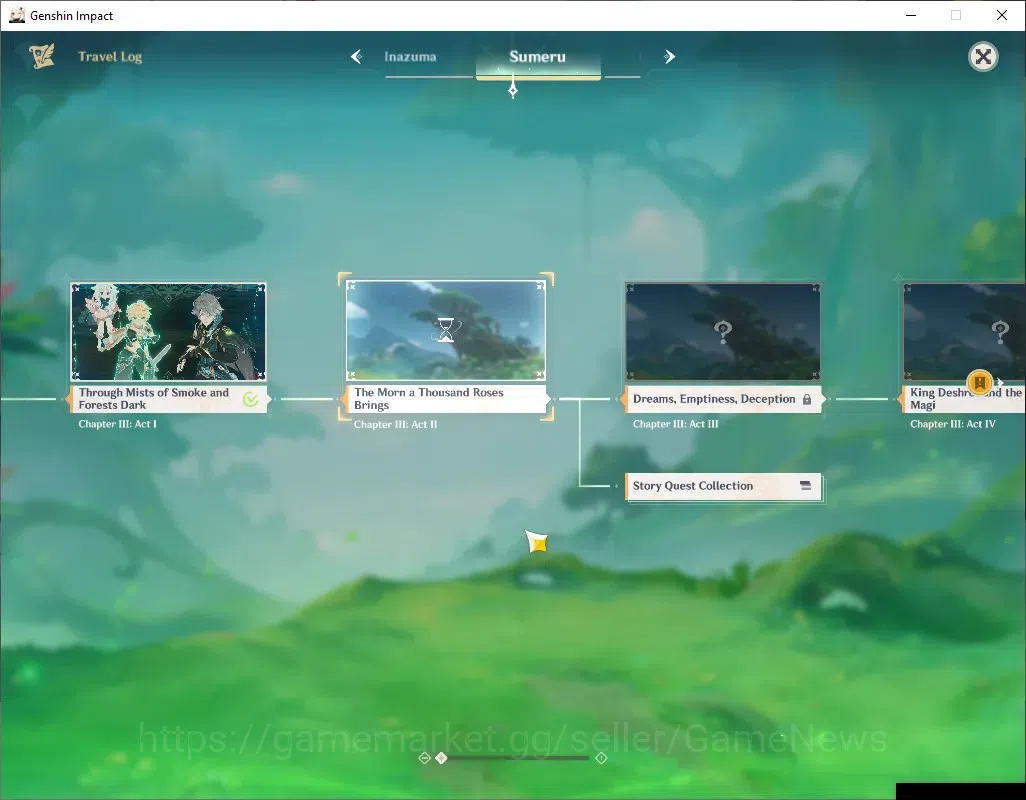This screenshot has height=800, width=1026.
Task: Go to previous region with left arrow
Action: coord(357,57)
